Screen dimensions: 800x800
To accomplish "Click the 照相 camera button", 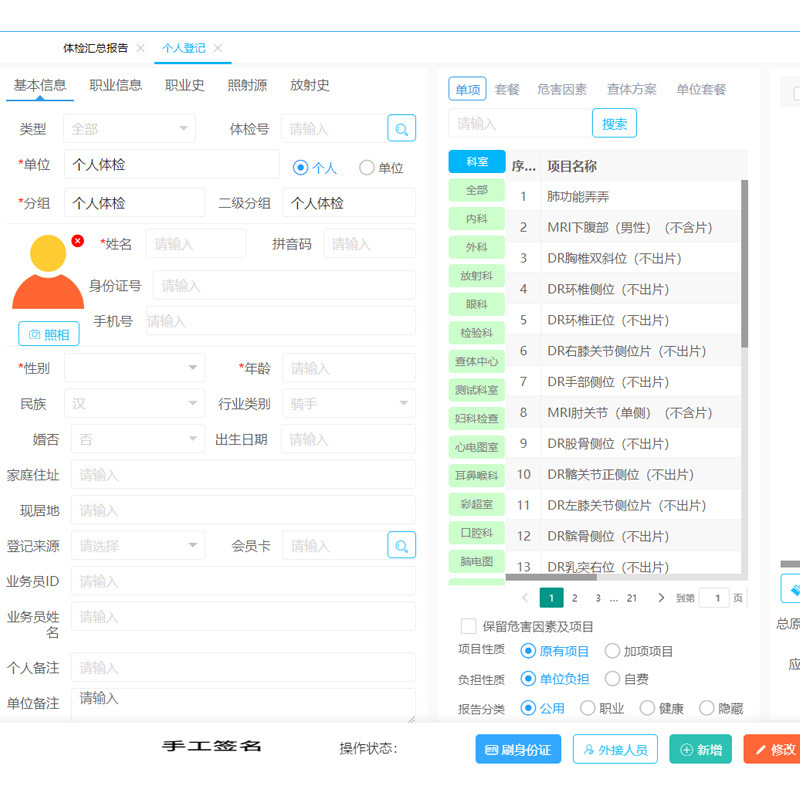I will (49, 334).
